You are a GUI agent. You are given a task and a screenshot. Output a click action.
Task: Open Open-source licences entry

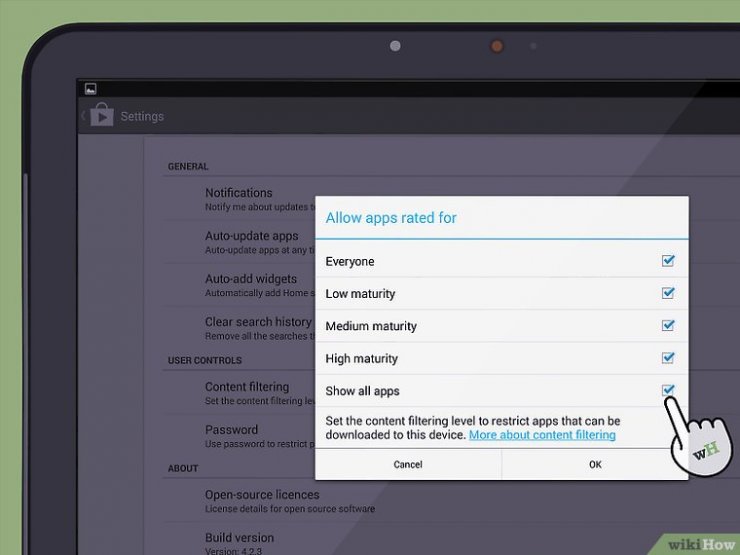coord(290,501)
